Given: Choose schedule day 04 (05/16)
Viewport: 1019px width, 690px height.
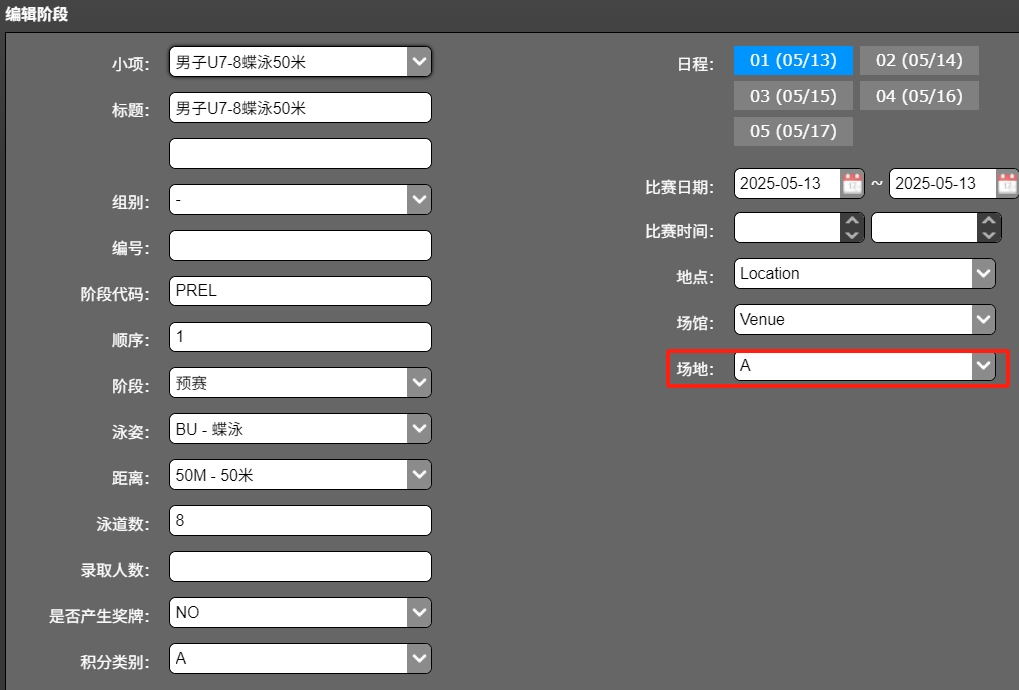Looking at the screenshot, I should pos(919,96).
